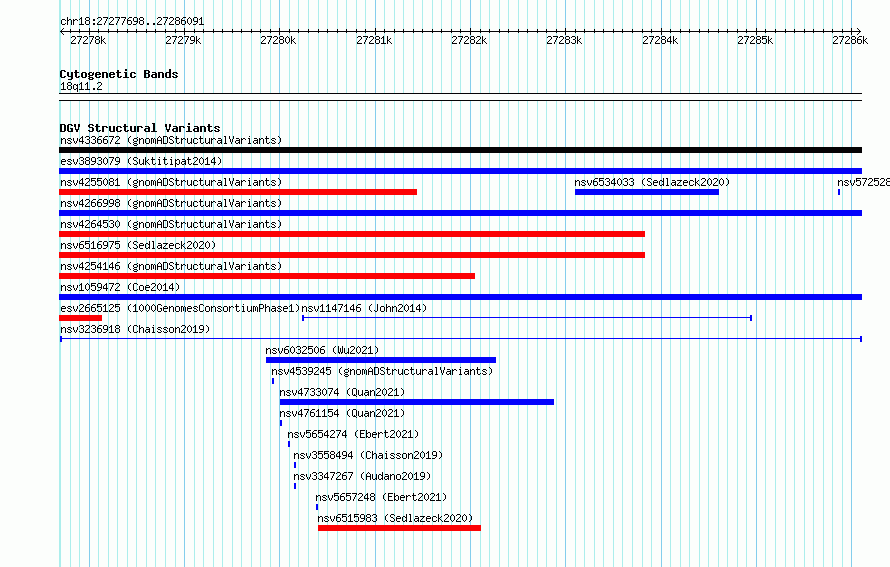Screen dimensions: 890x567
Task: Click the black nsv4336672 variant bar
Action: pyautogui.click(x=460, y=150)
